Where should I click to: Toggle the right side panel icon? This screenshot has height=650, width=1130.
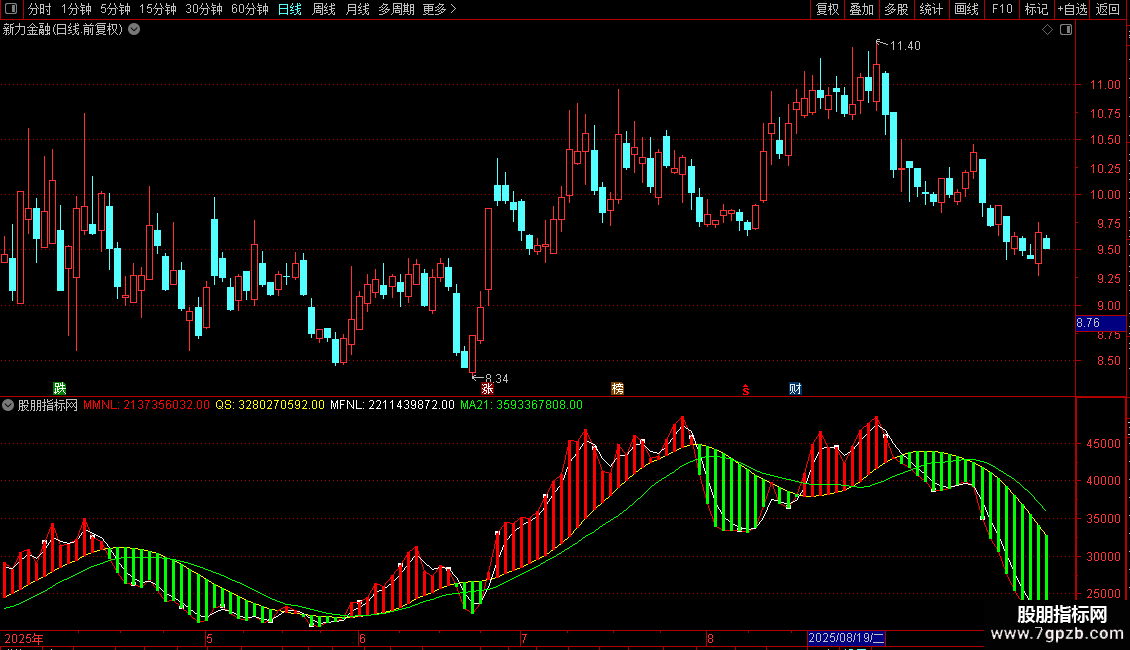1066,30
